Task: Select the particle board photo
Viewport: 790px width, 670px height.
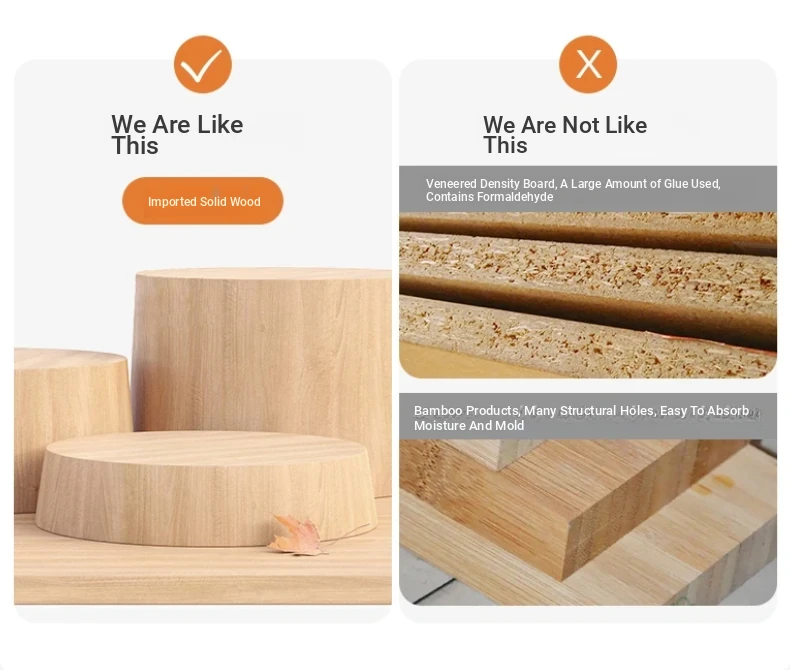Action: (587, 295)
